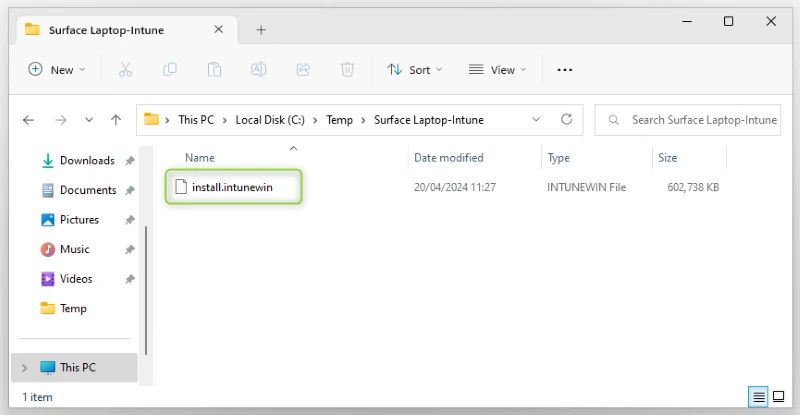Select Surface Laptop-Intune breadcrumb segment
Image resolution: width=800 pixels, height=415 pixels.
(x=429, y=120)
